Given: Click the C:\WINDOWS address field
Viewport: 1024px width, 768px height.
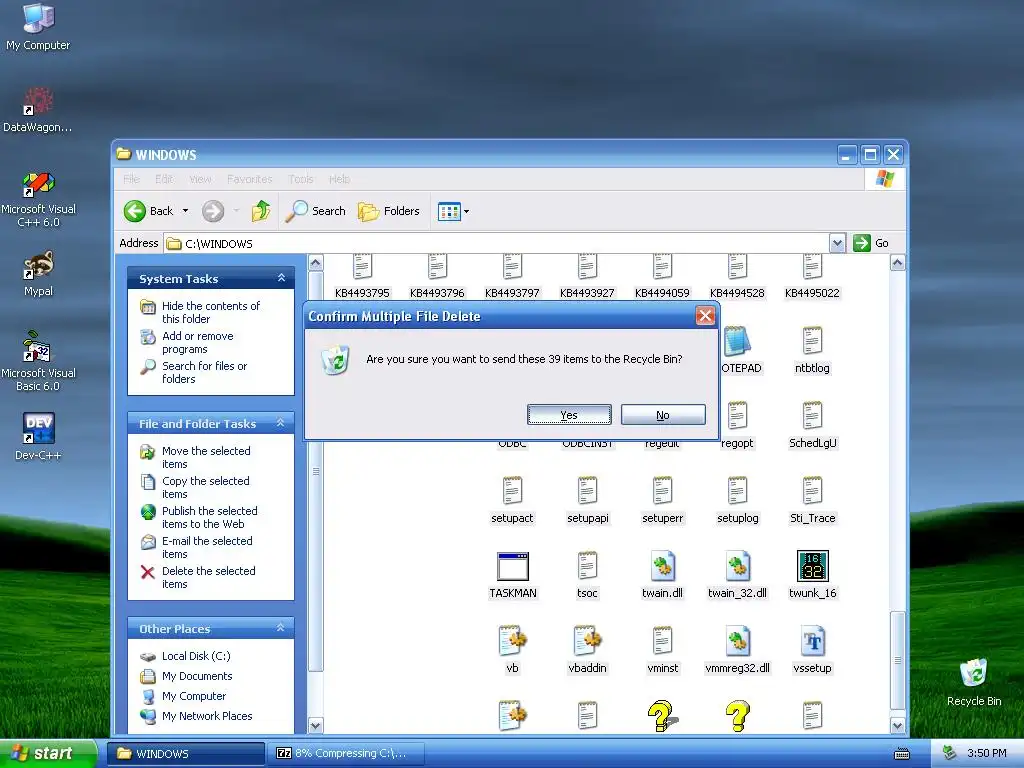Looking at the screenshot, I should tap(496, 244).
